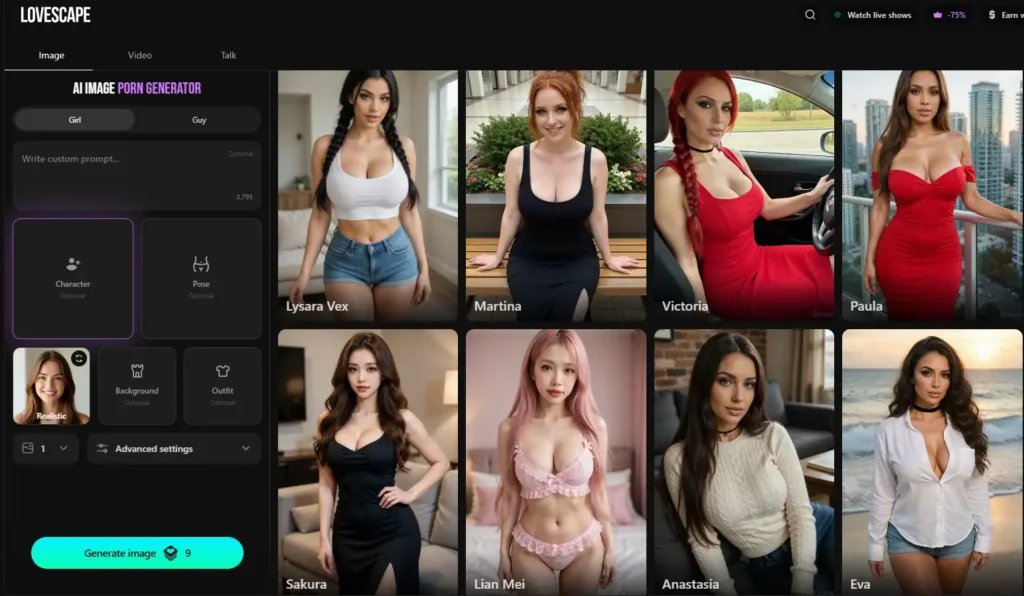Open the Talk tab
1024x596 pixels.
(229, 55)
